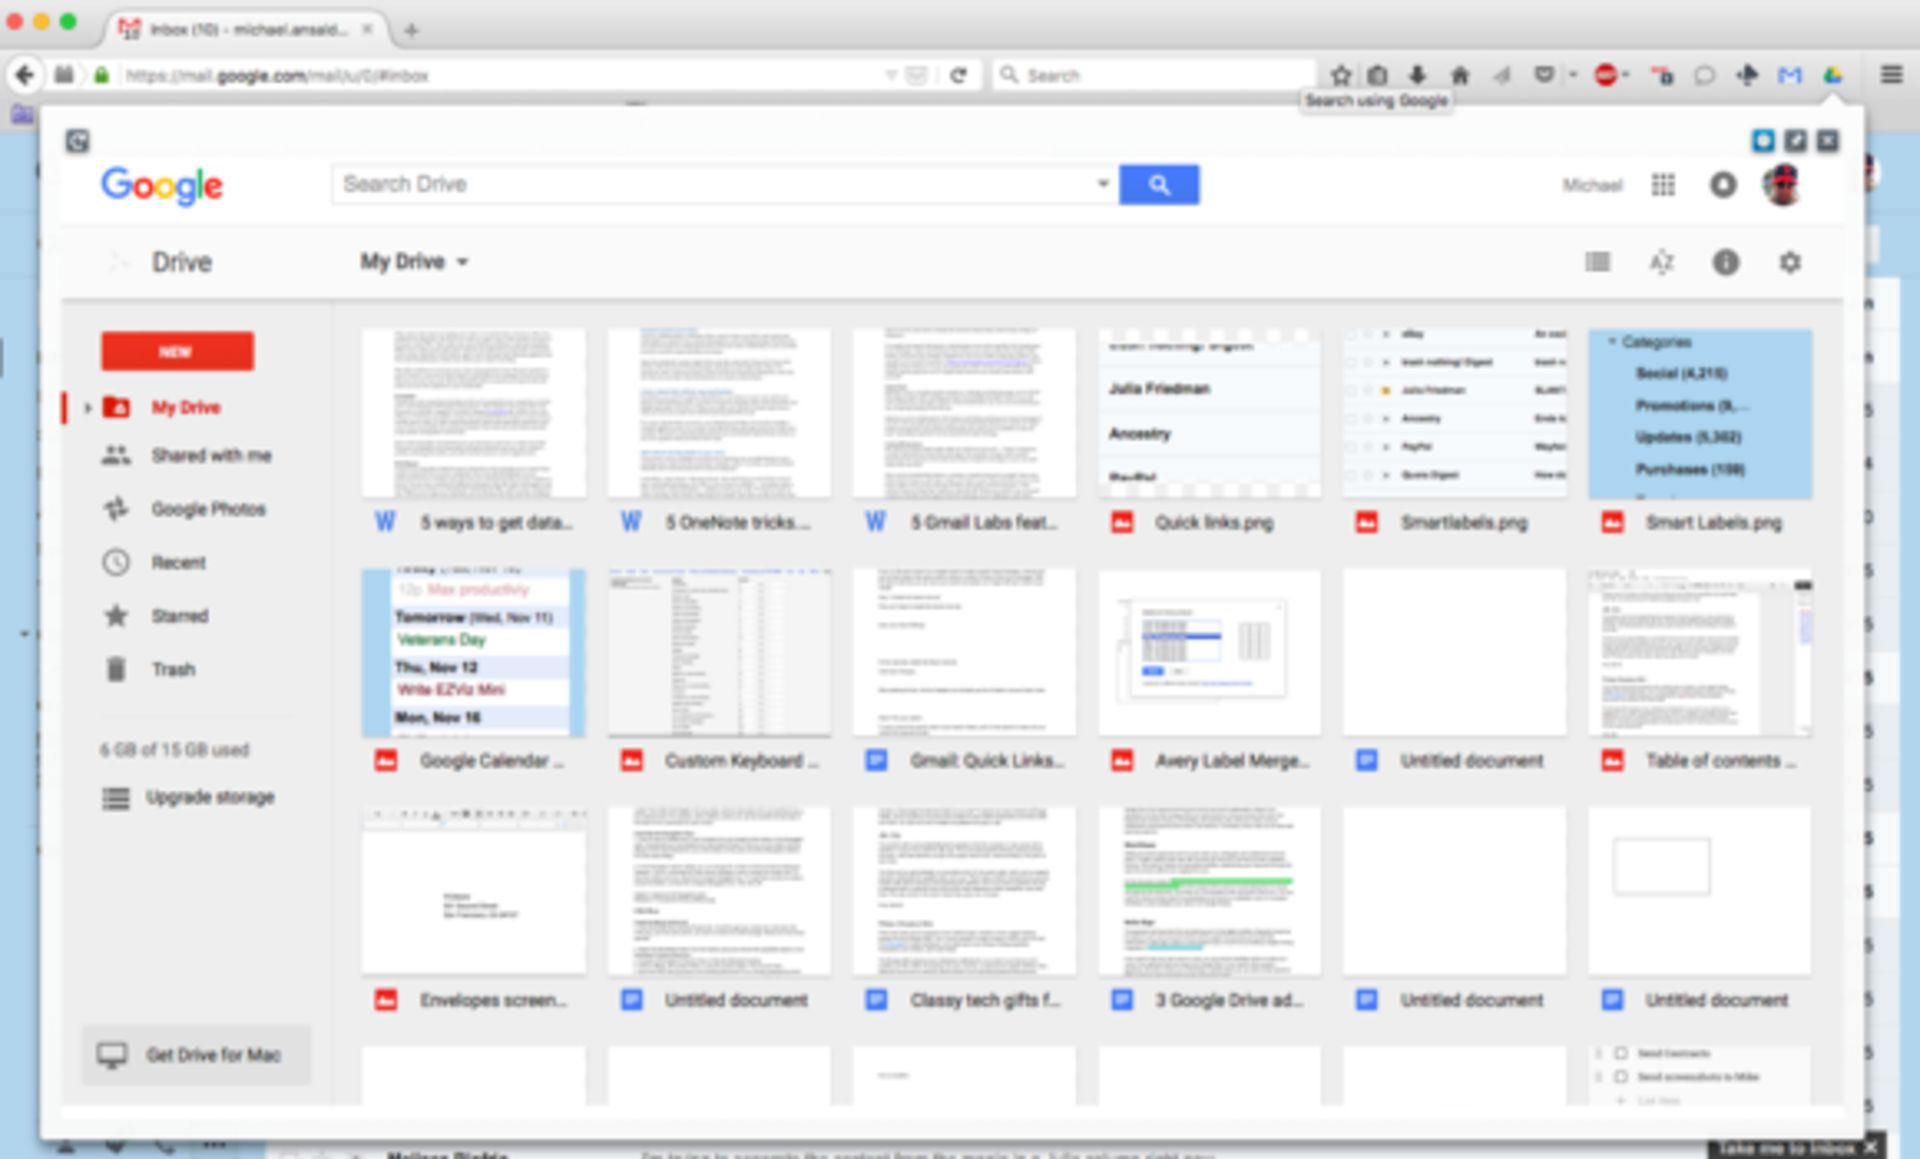Open the My Drive dropdown menu

coord(414,262)
